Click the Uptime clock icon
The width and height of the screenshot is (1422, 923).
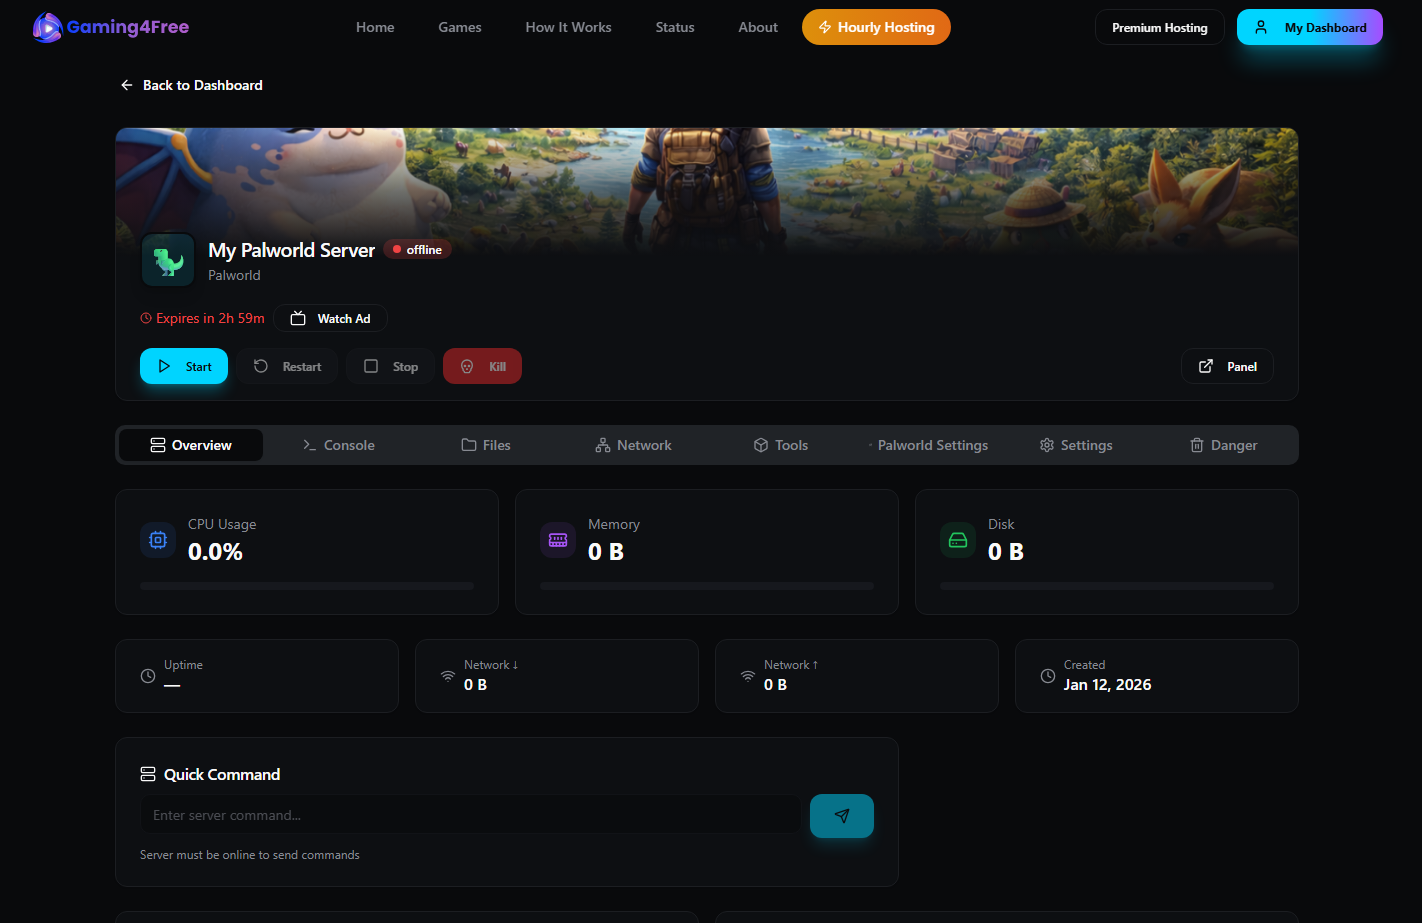[148, 676]
